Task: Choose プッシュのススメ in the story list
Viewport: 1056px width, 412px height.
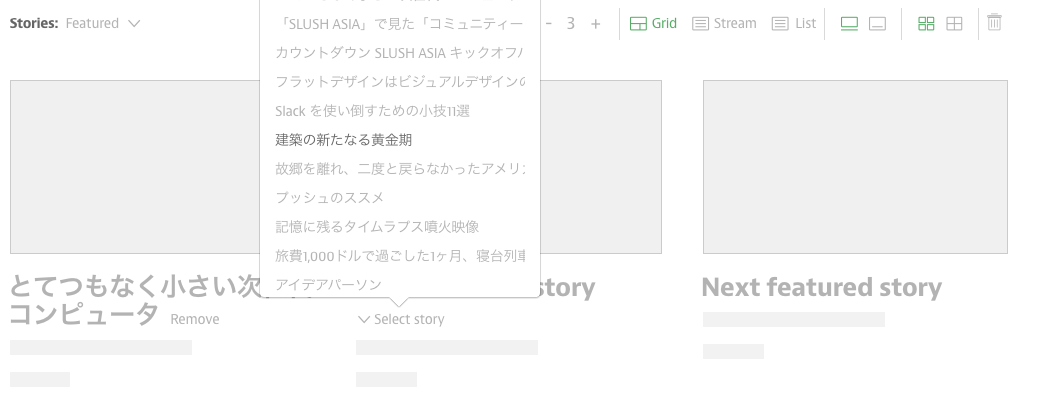Action: click(x=329, y=198)
